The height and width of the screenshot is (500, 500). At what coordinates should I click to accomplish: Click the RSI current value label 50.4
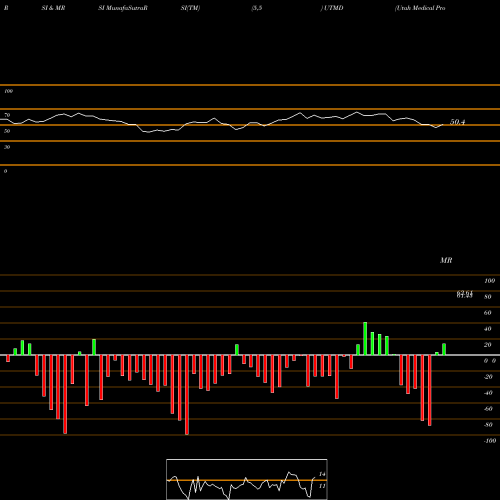pyautogui.click(x=457, y=122)
